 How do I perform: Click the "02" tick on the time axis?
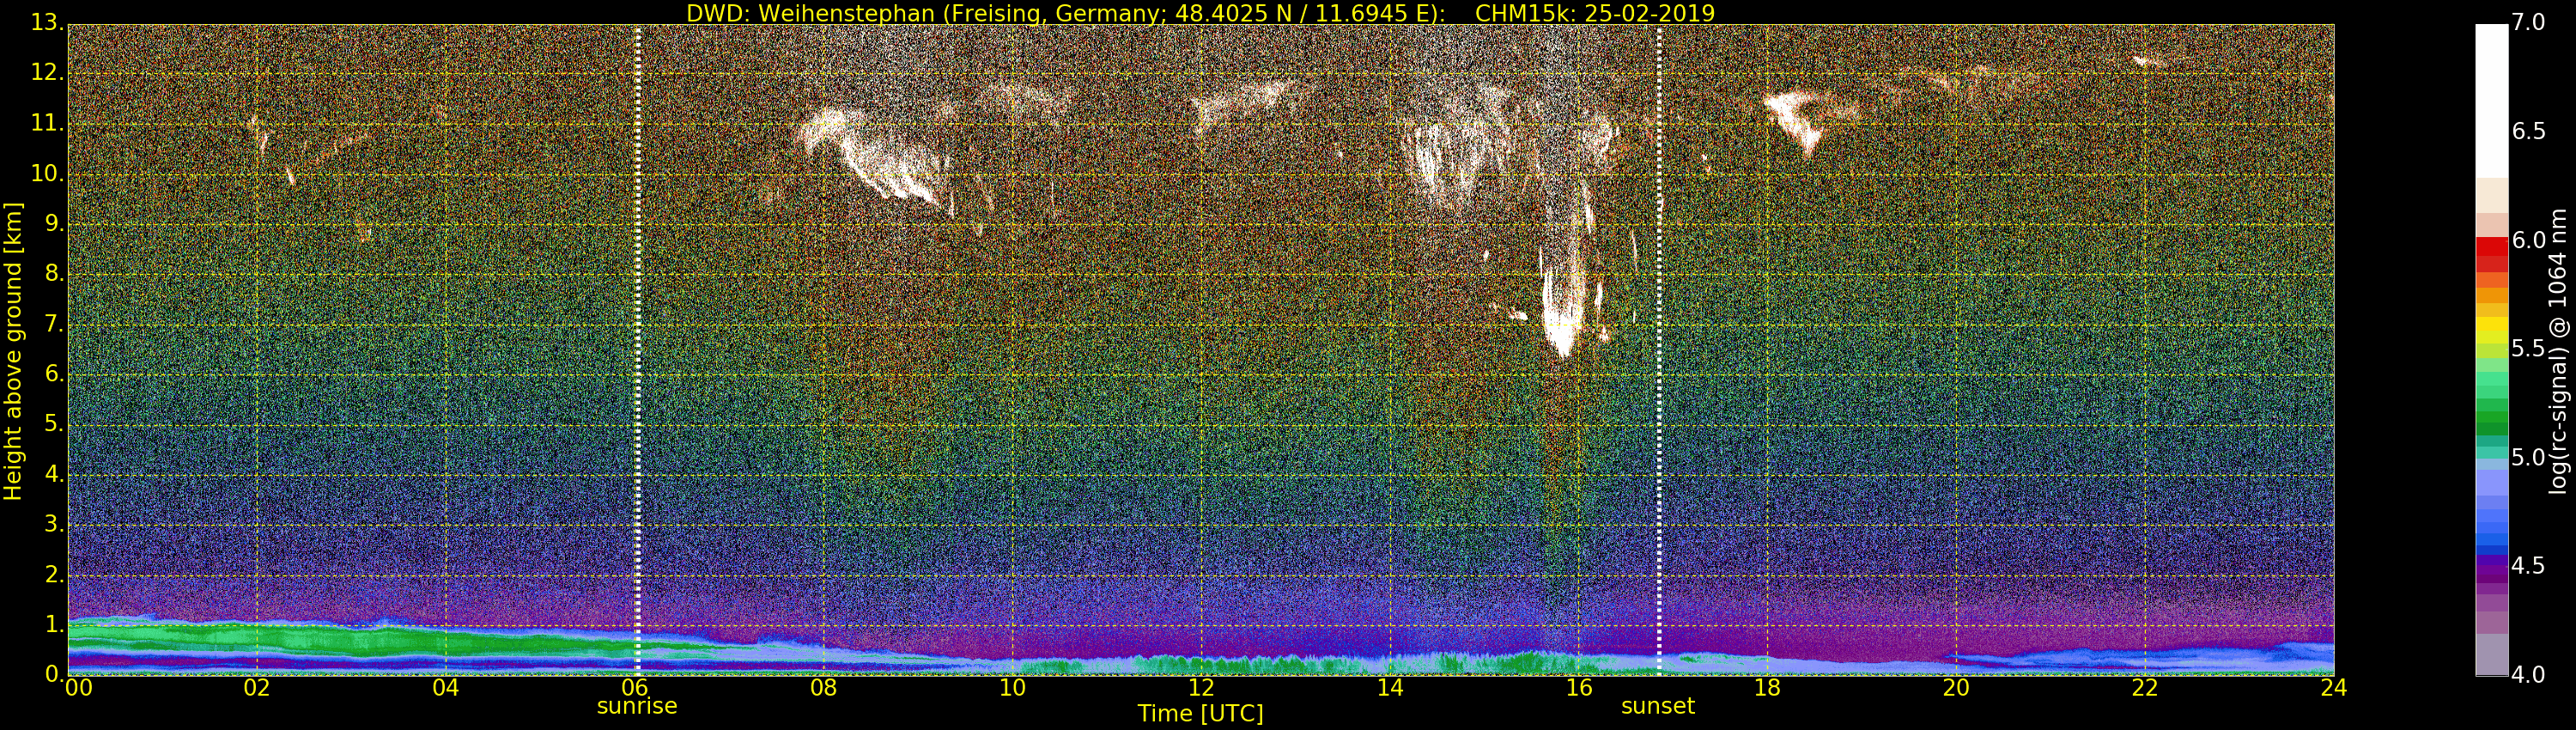click(x=257, y=687)
